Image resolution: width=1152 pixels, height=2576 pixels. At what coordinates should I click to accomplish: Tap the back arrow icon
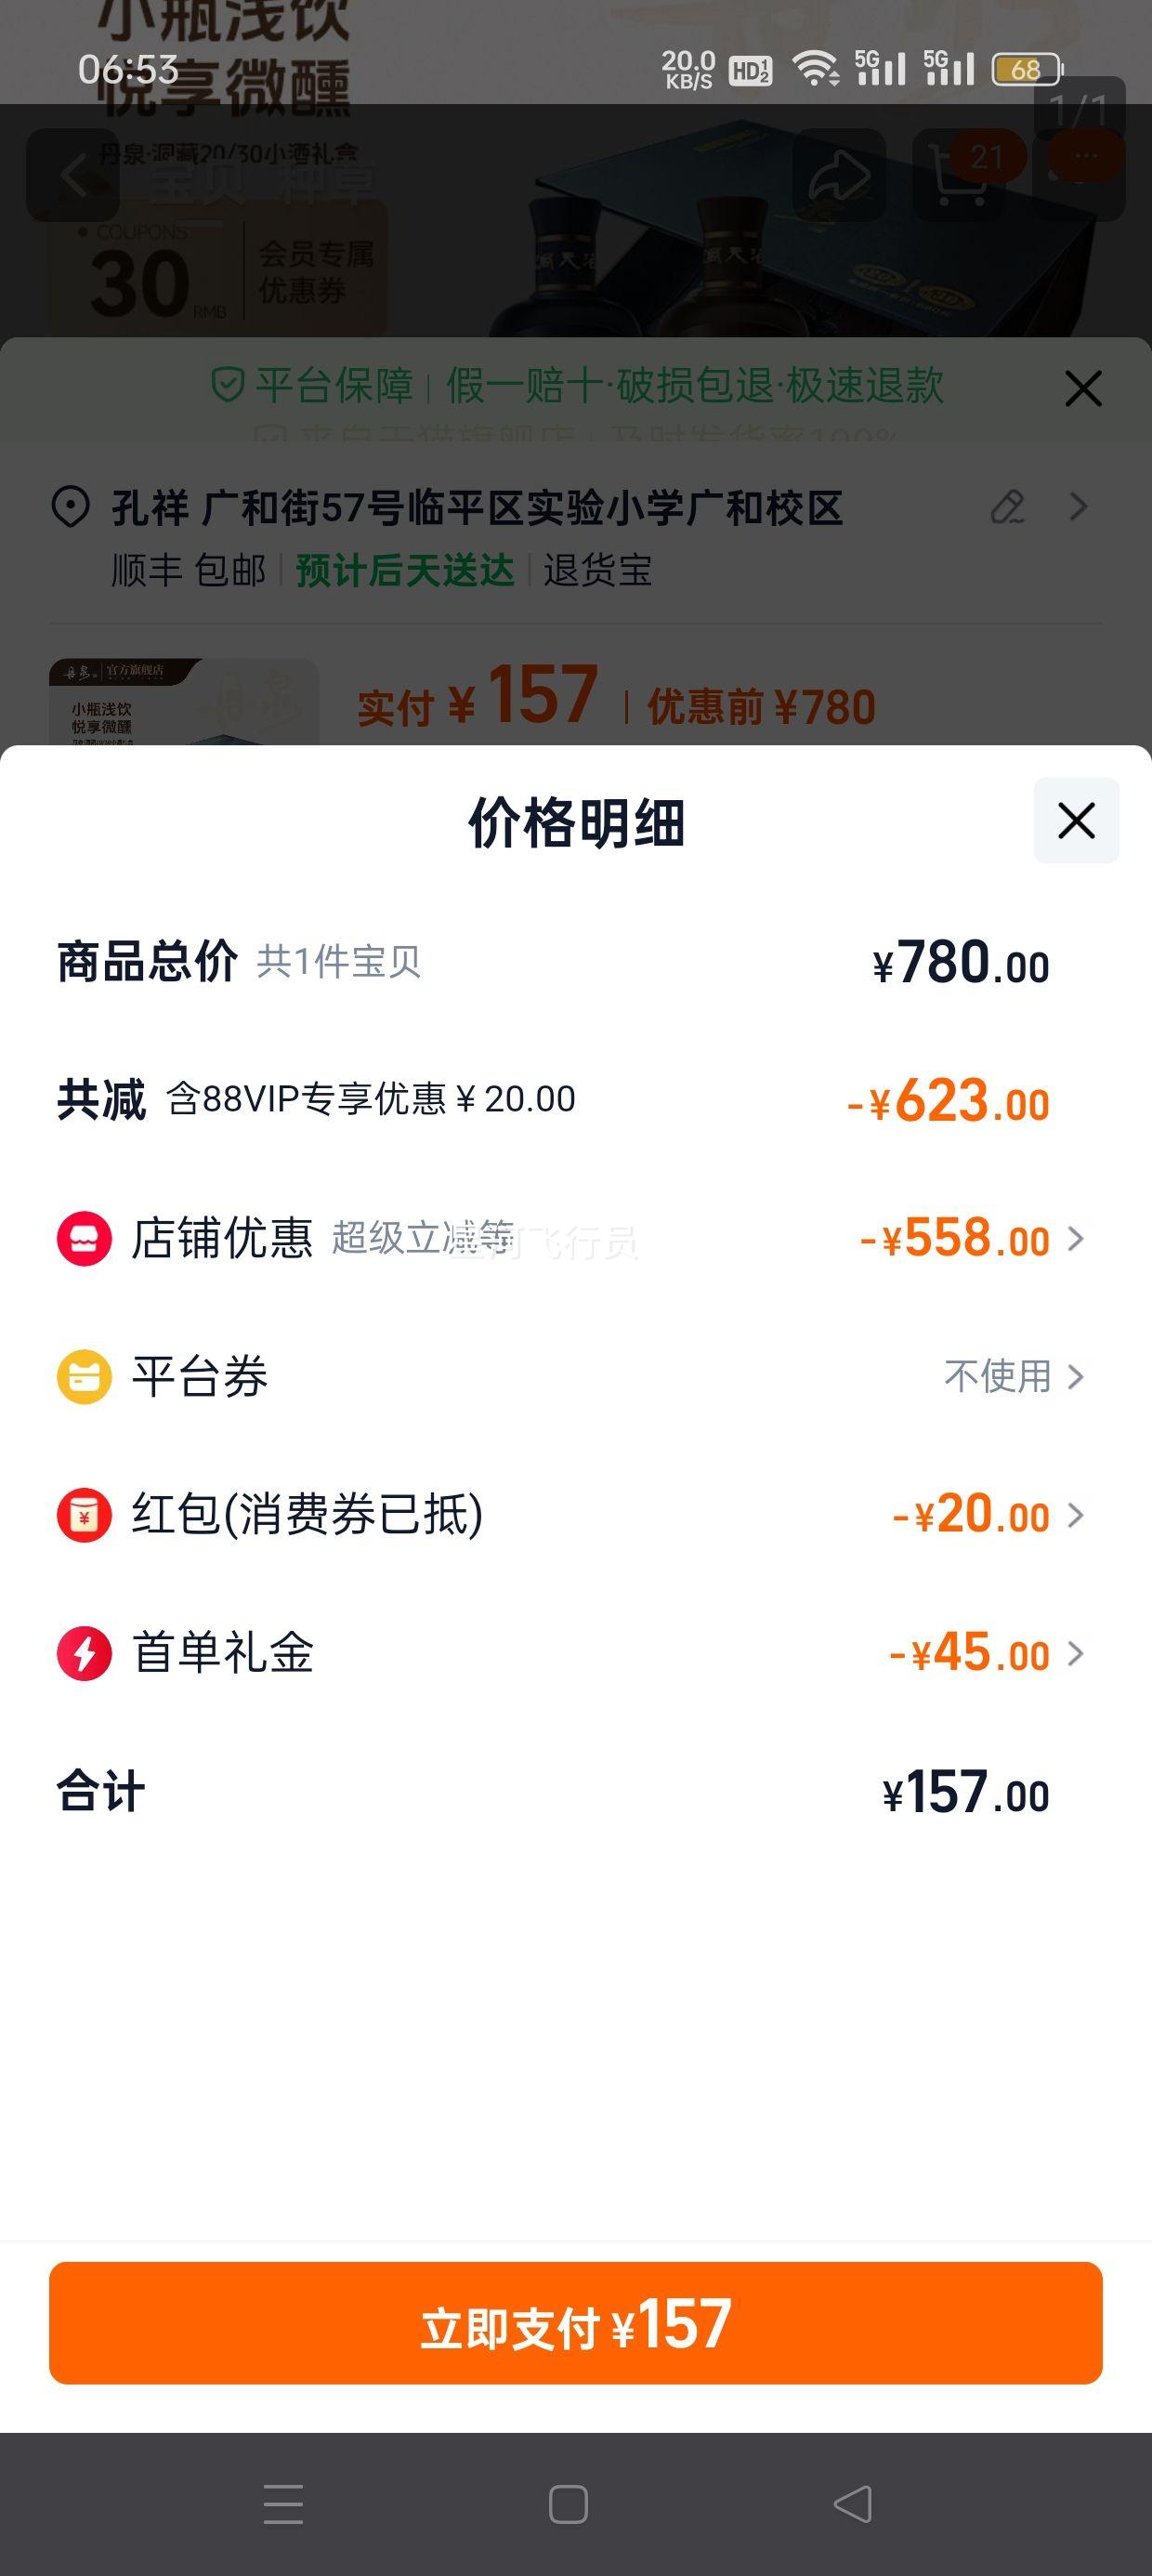[x=72, y=175]
